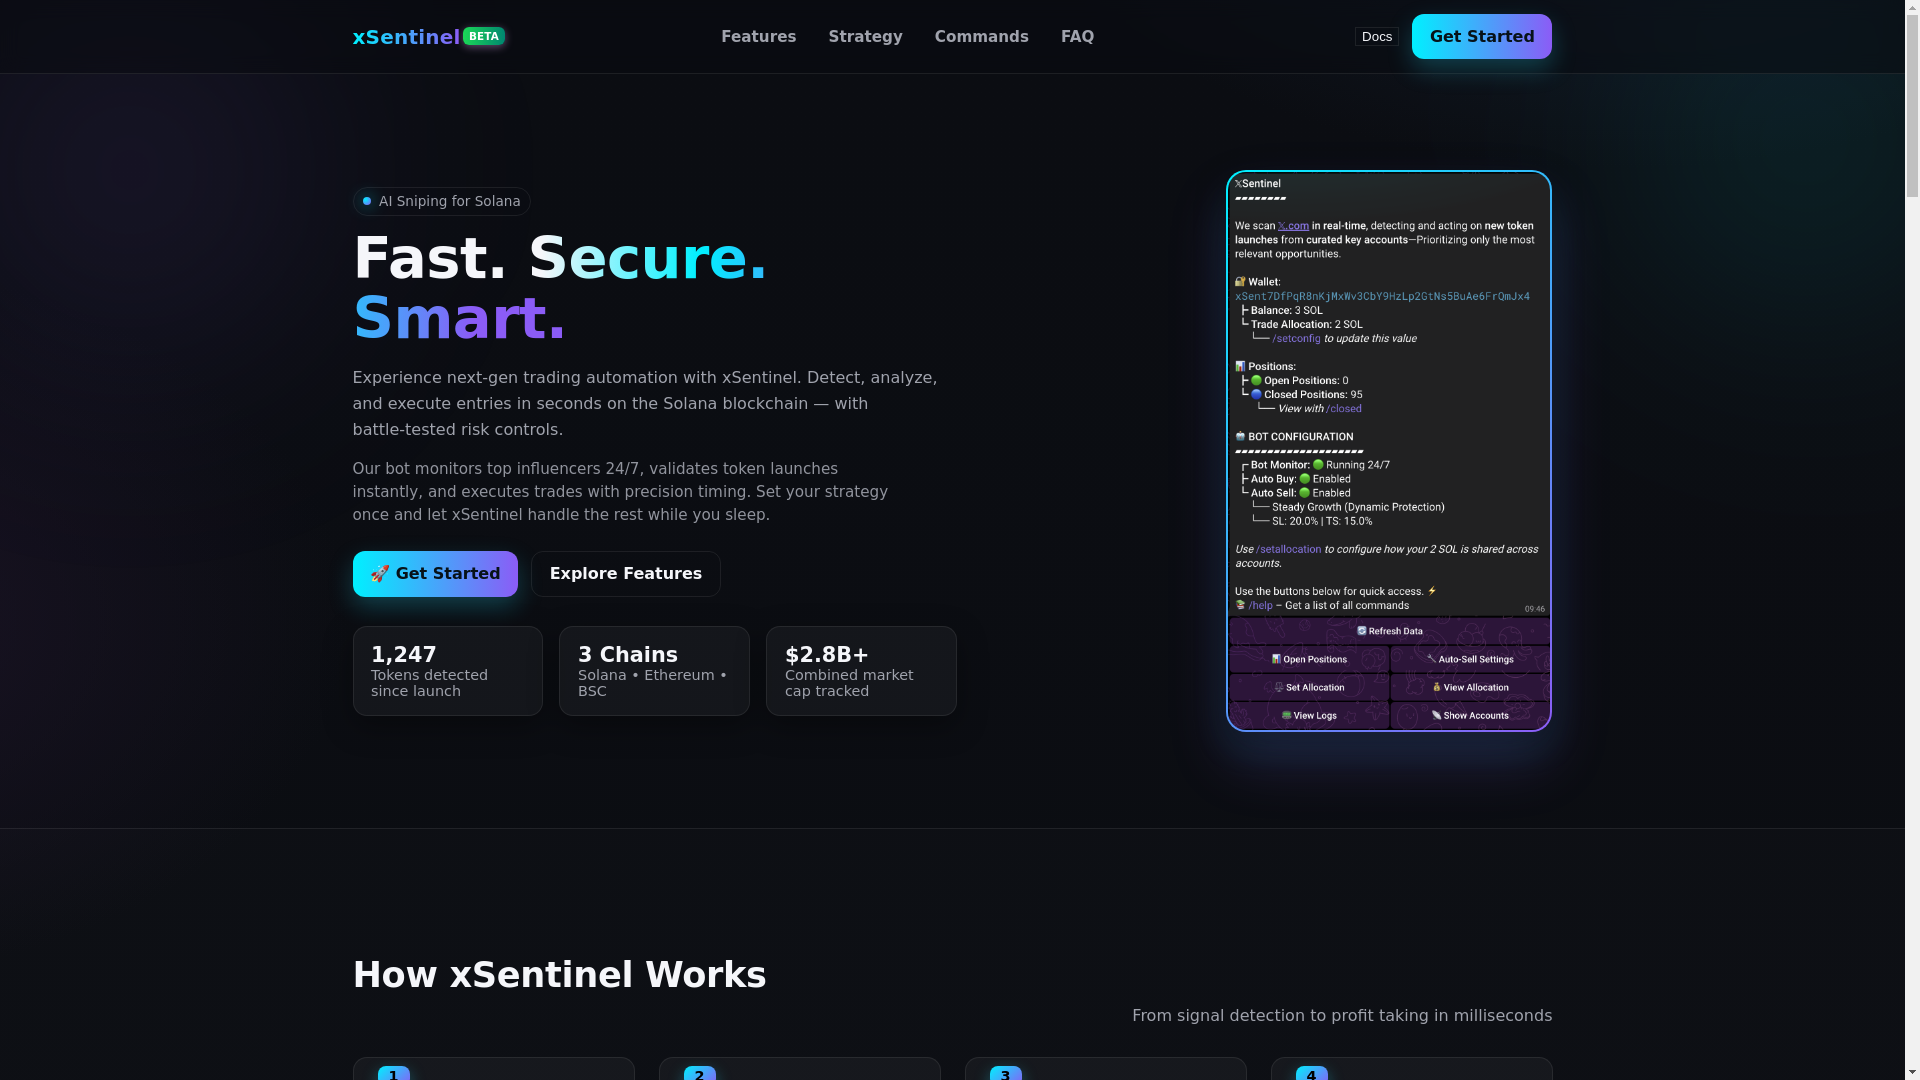Click 'From signal detection to profit taking' text

coord(1342,1016)
